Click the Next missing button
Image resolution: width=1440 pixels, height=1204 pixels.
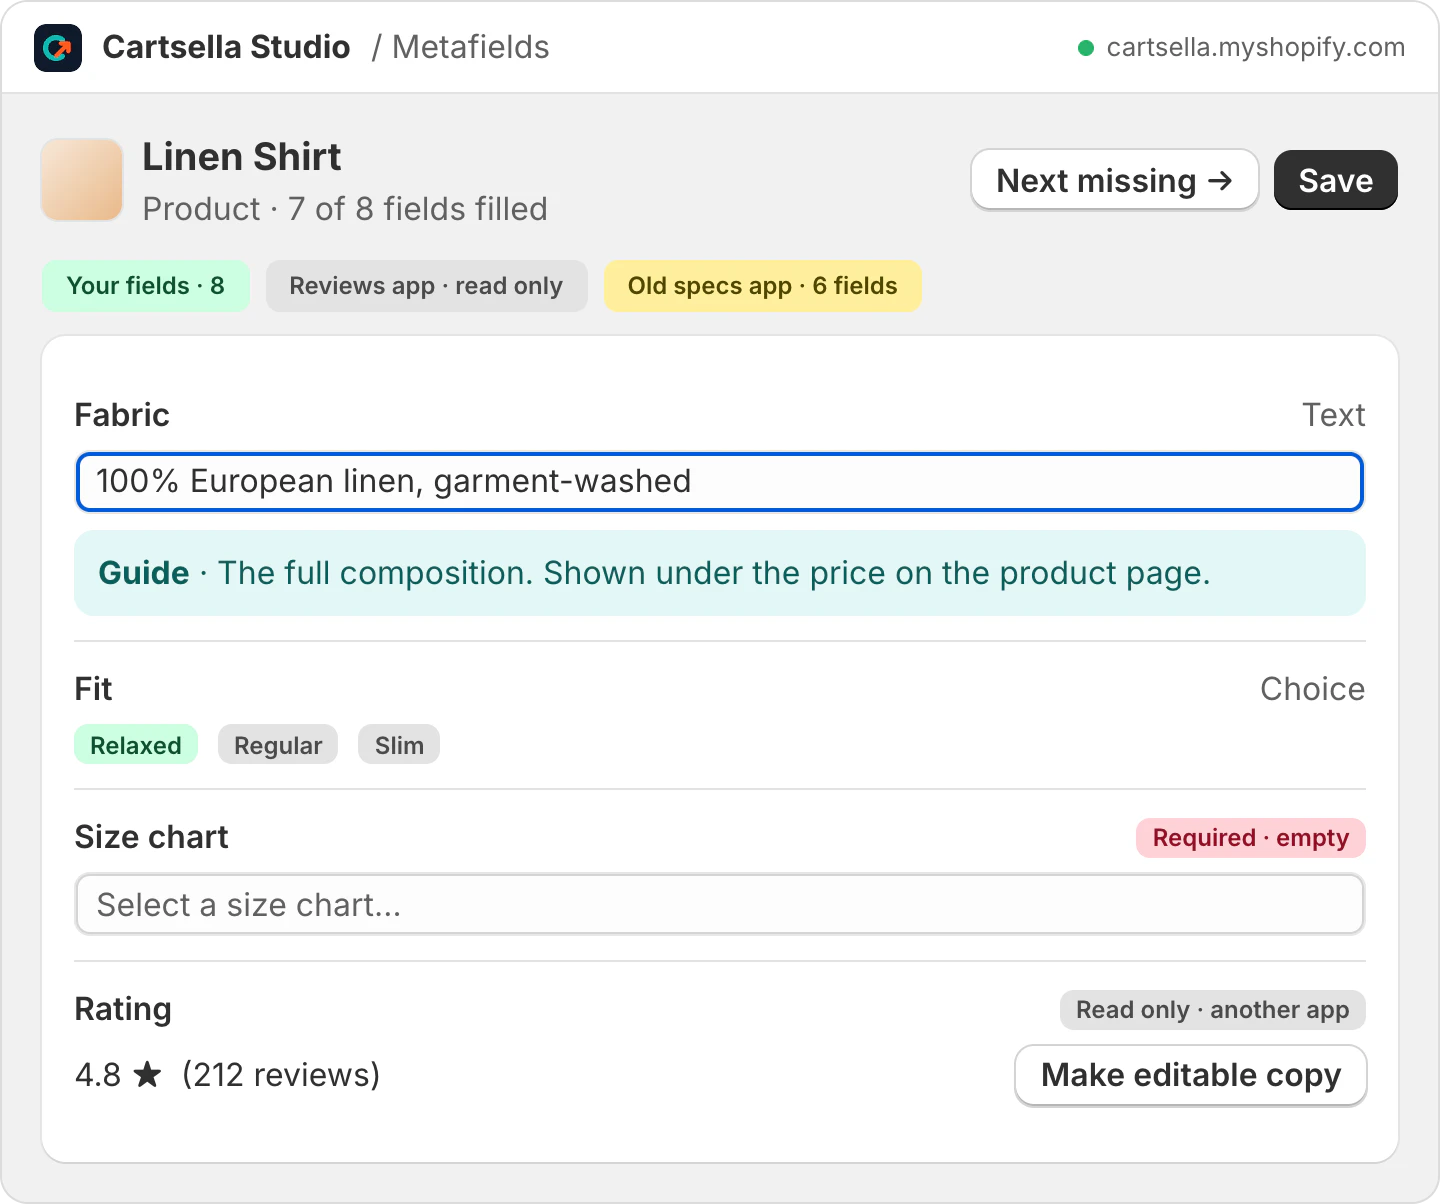tap(1114, 180)
